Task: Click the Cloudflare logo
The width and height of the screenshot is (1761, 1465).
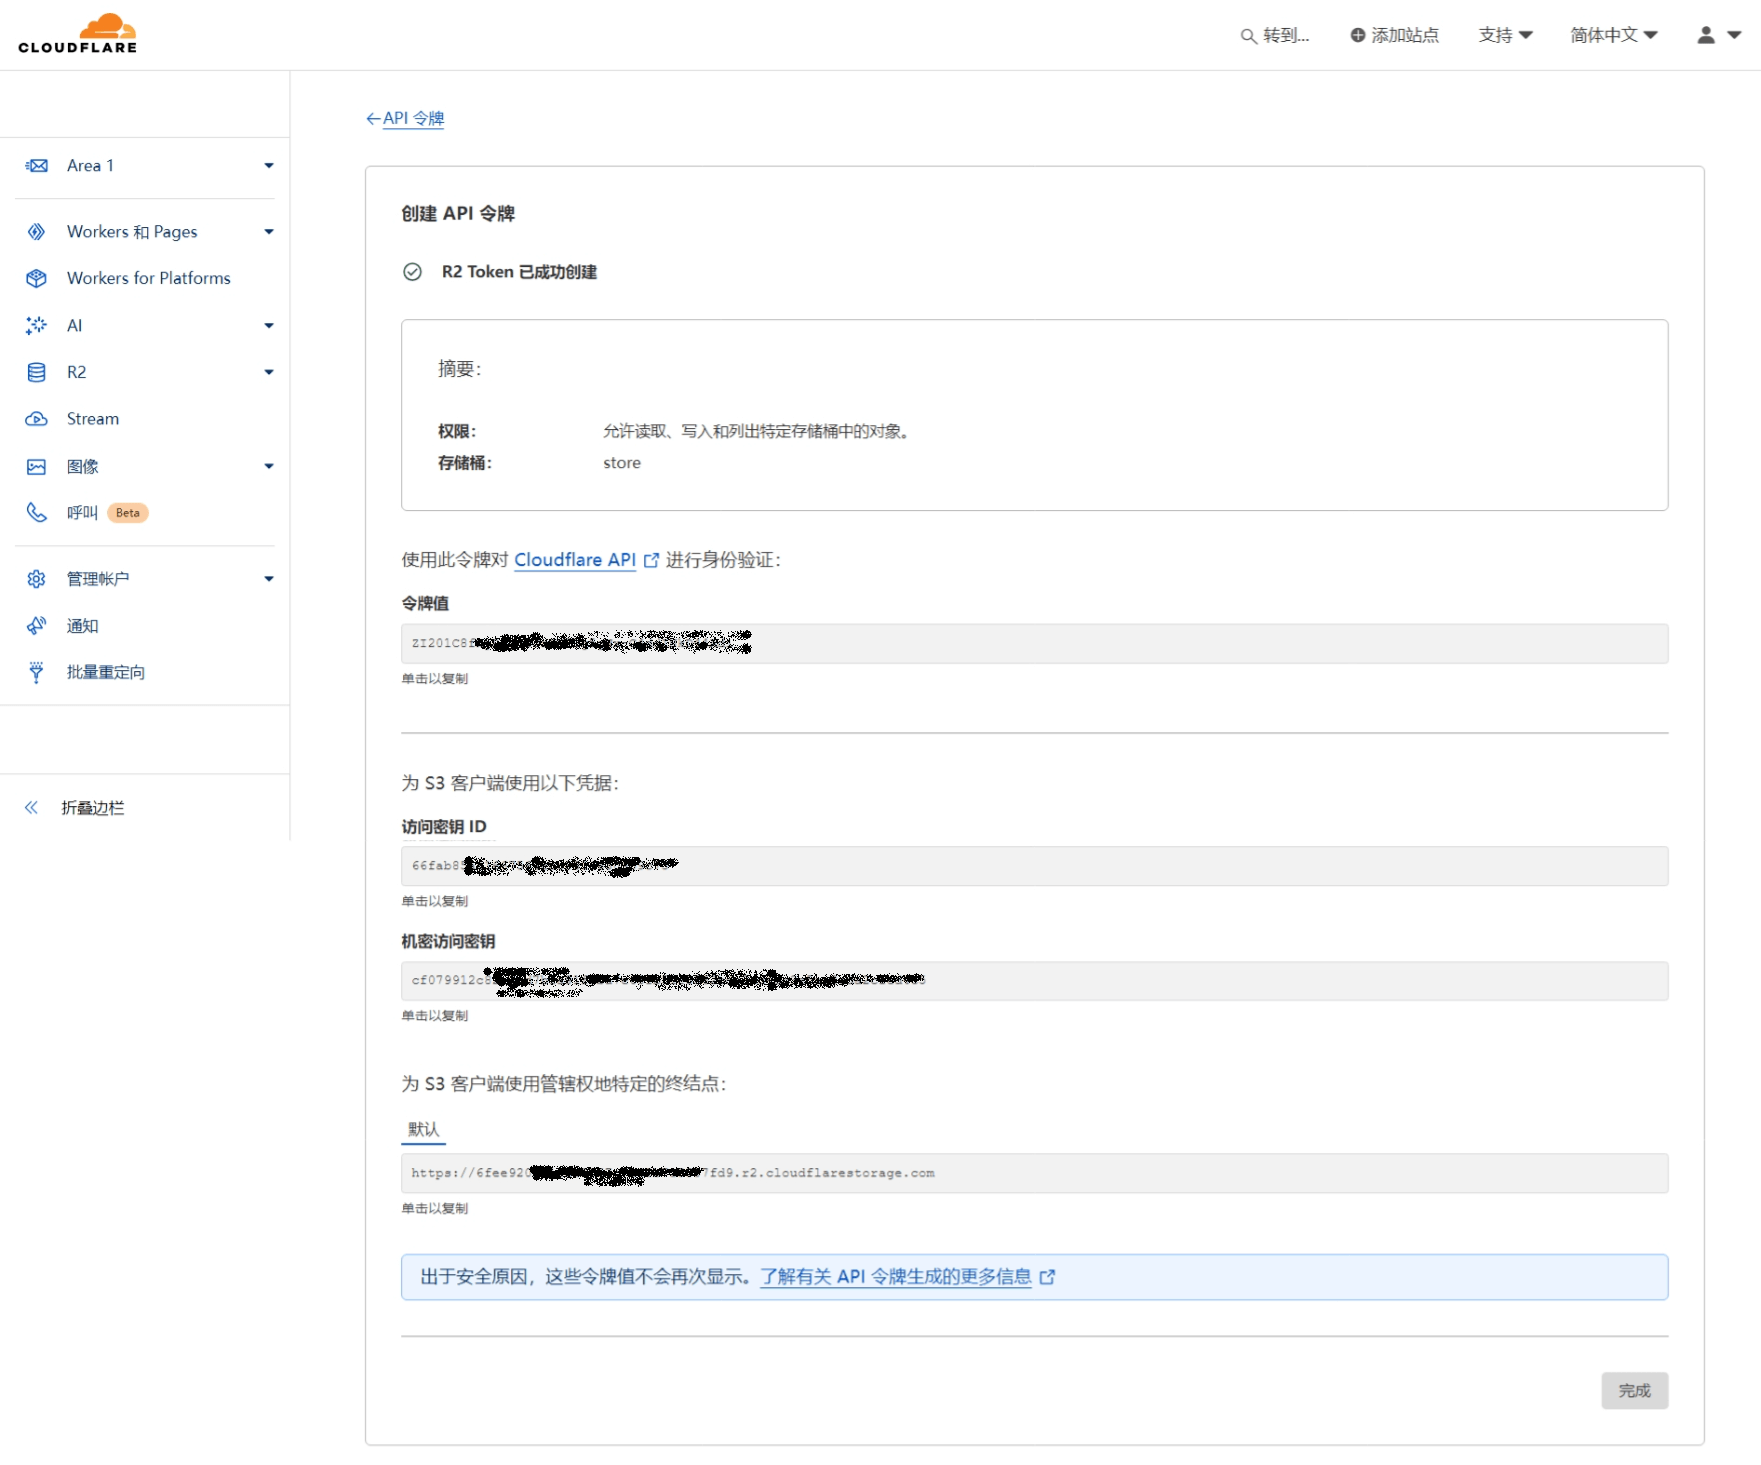Action: [78, 34]
